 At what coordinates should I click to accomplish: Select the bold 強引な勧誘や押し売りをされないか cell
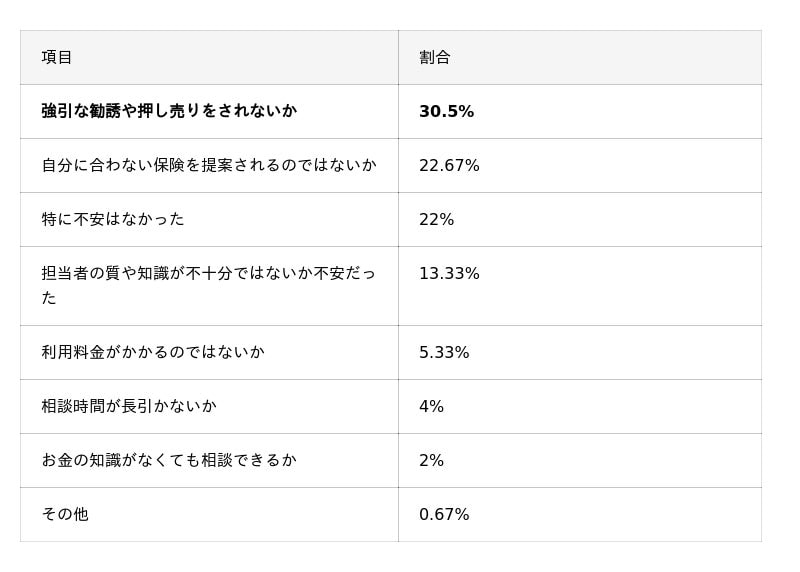169,111
